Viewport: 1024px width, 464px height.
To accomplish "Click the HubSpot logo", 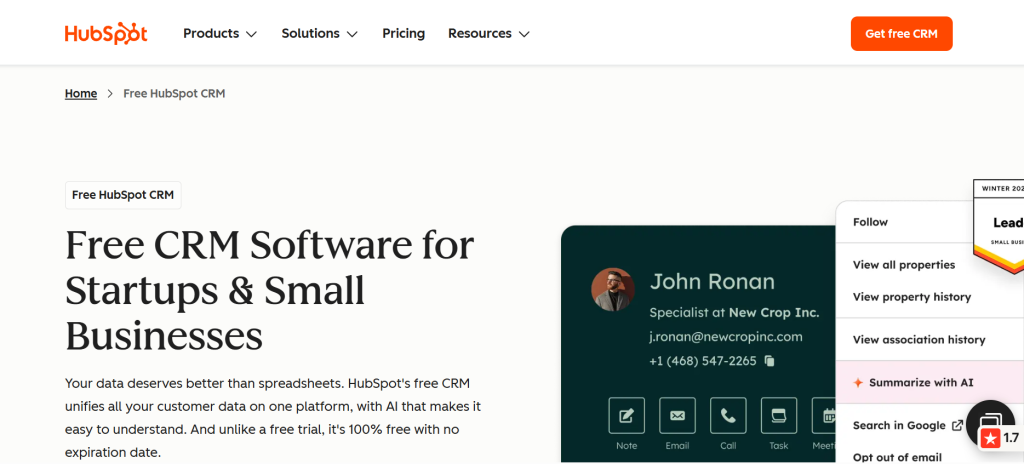I will (106, 33).
